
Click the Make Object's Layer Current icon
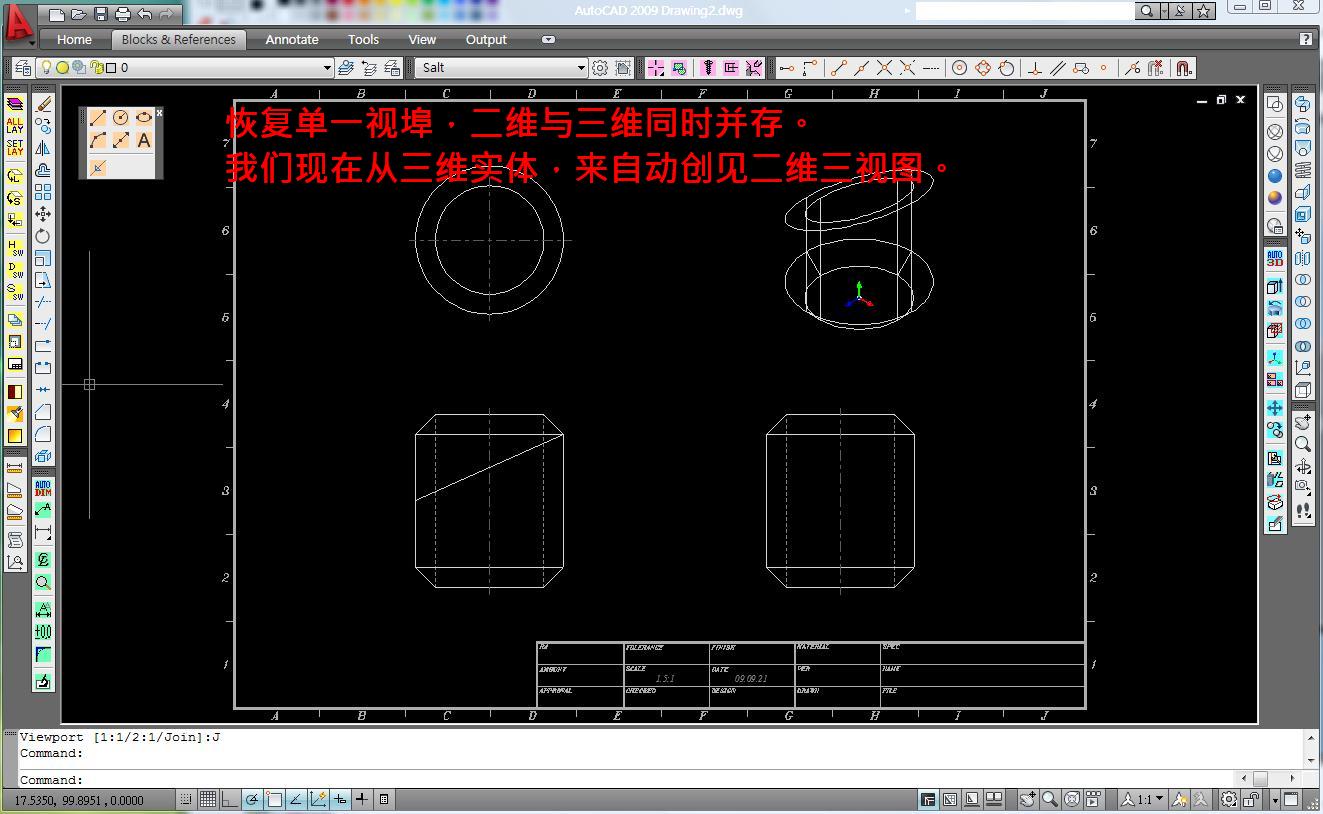[x=346, y=68]
